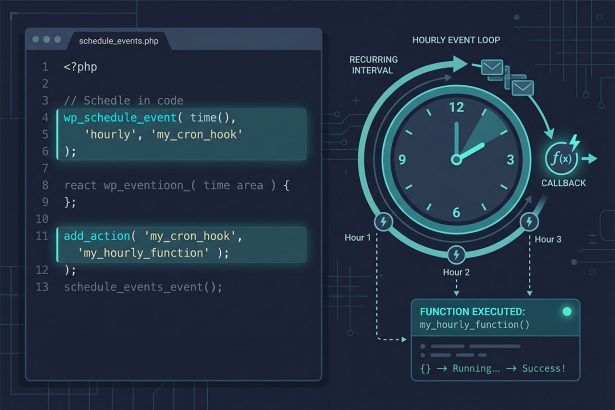Image resolution: width=615 pixels, height=410 pixels.
Task: Click the number 6 on the clock
Action: (x=456, y=212)
